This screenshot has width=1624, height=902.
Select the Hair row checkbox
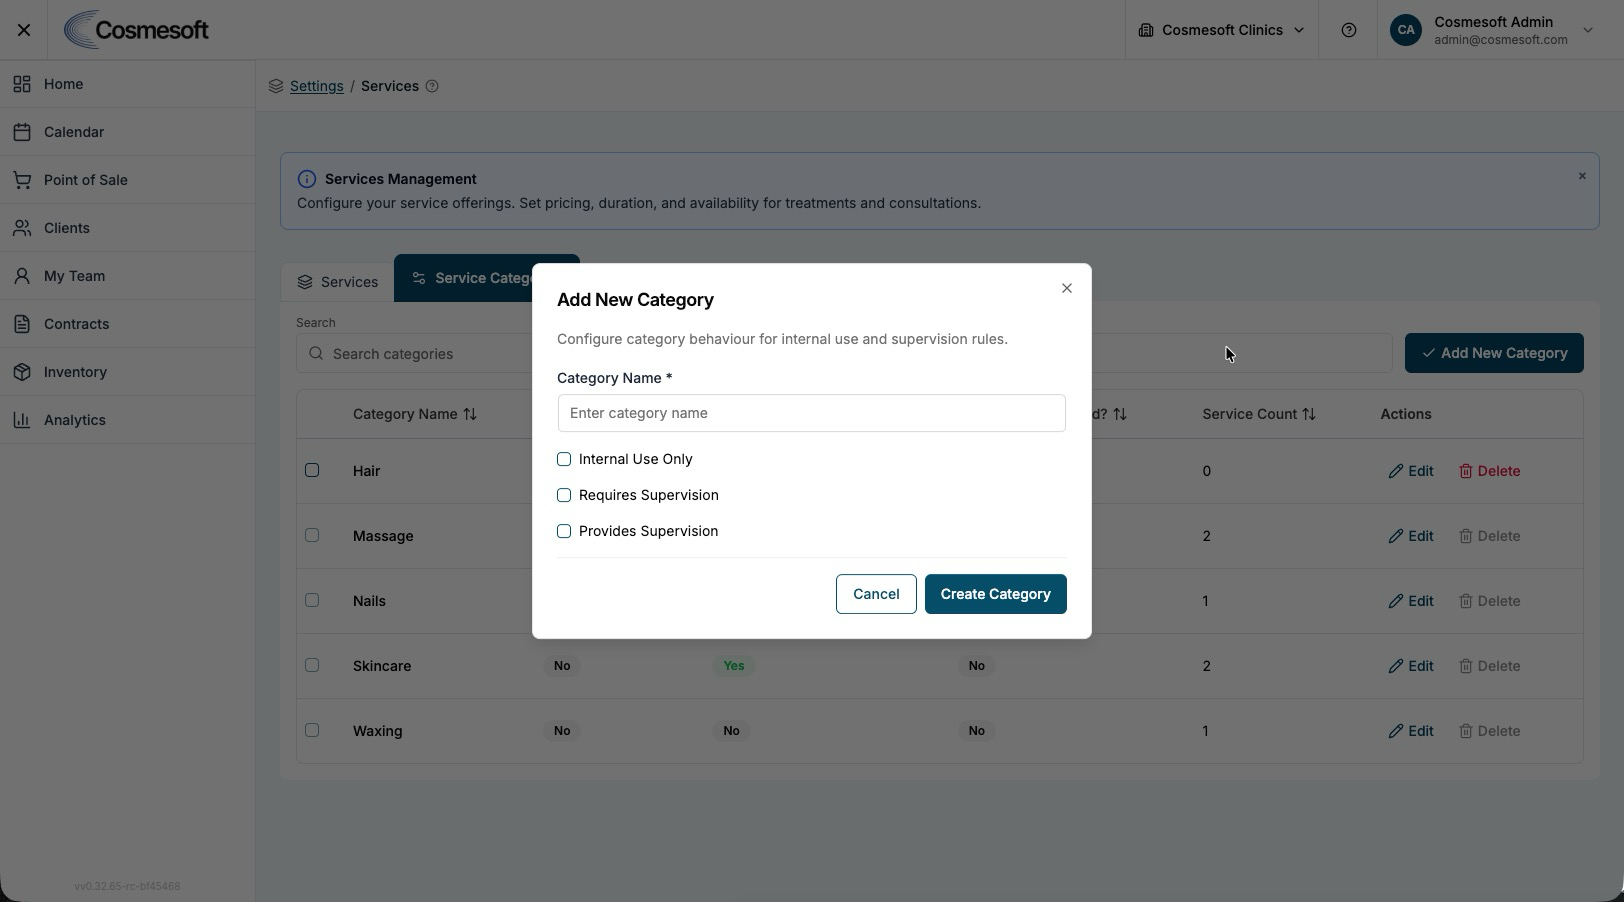(312, 470)
